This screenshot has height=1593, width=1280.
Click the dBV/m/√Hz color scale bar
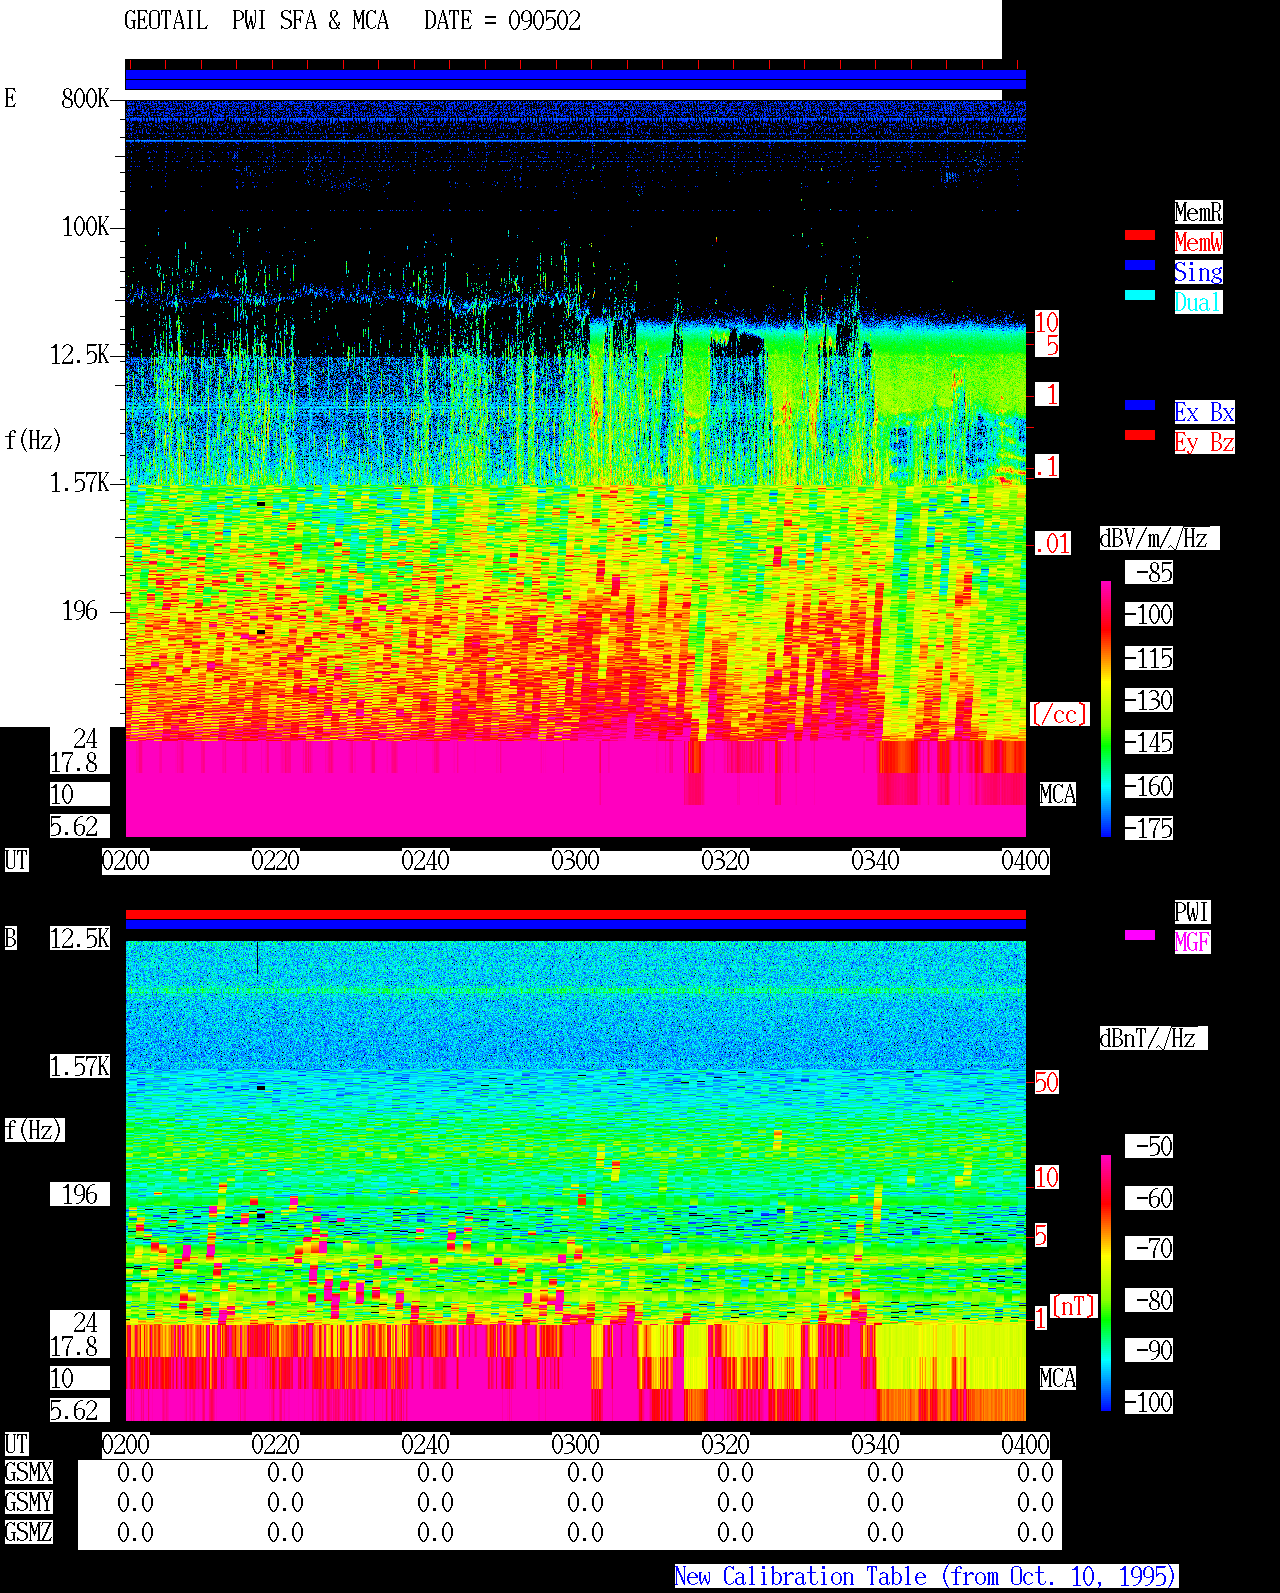point(1106,709)
